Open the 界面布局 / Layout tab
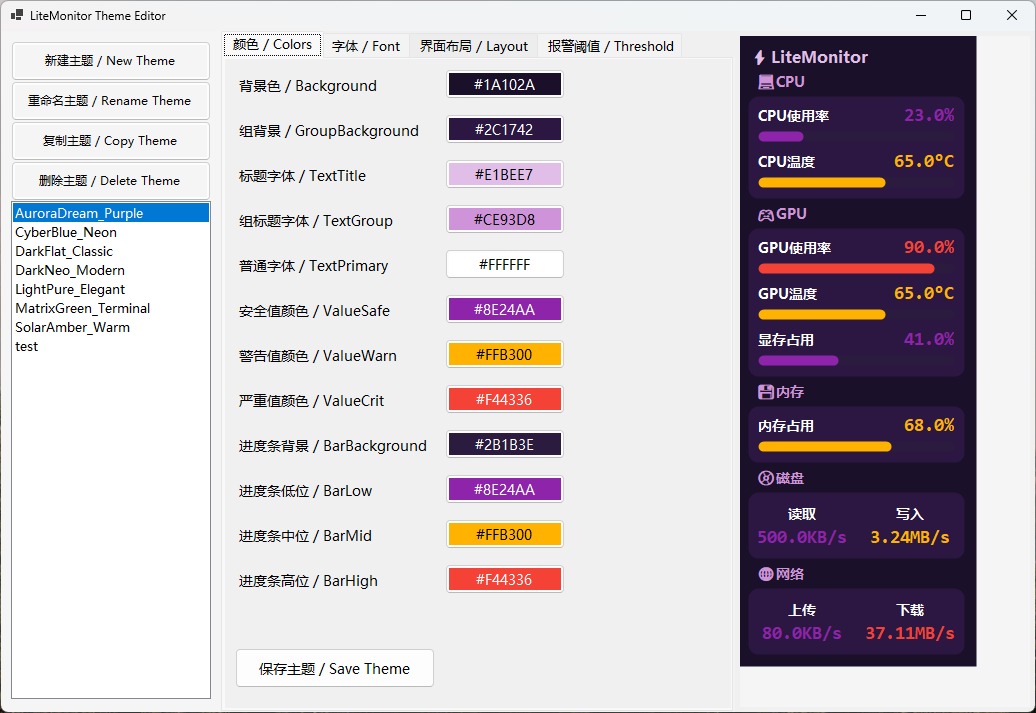This screenshot has height=713, width=1036. [x=473, y=45]
